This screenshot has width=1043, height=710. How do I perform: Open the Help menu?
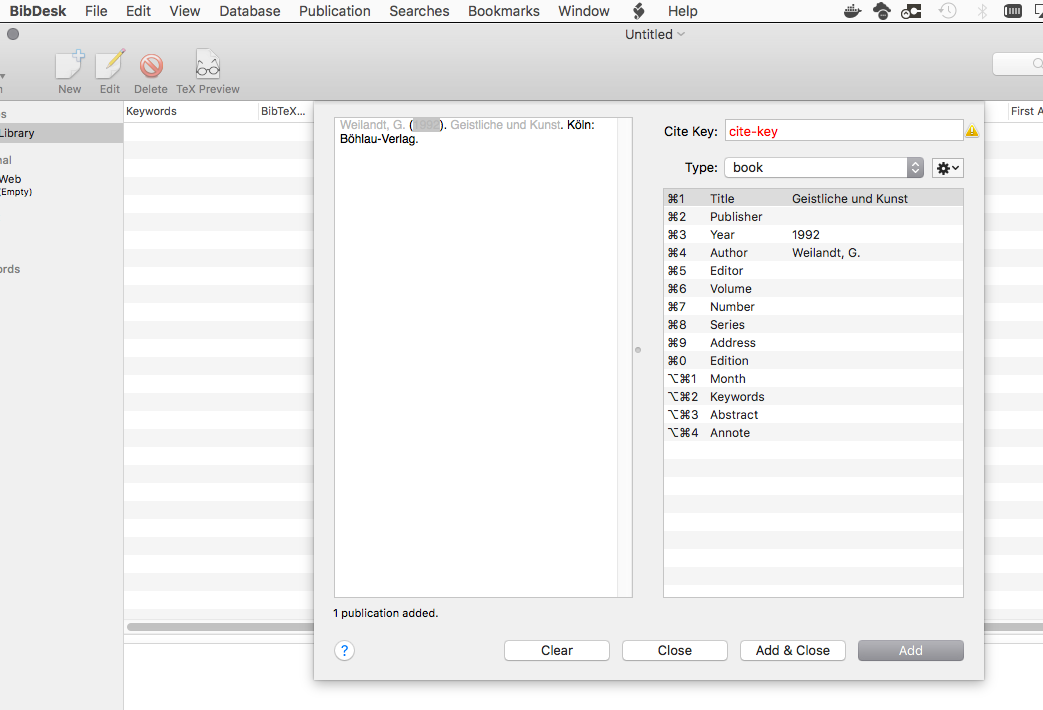682,11
